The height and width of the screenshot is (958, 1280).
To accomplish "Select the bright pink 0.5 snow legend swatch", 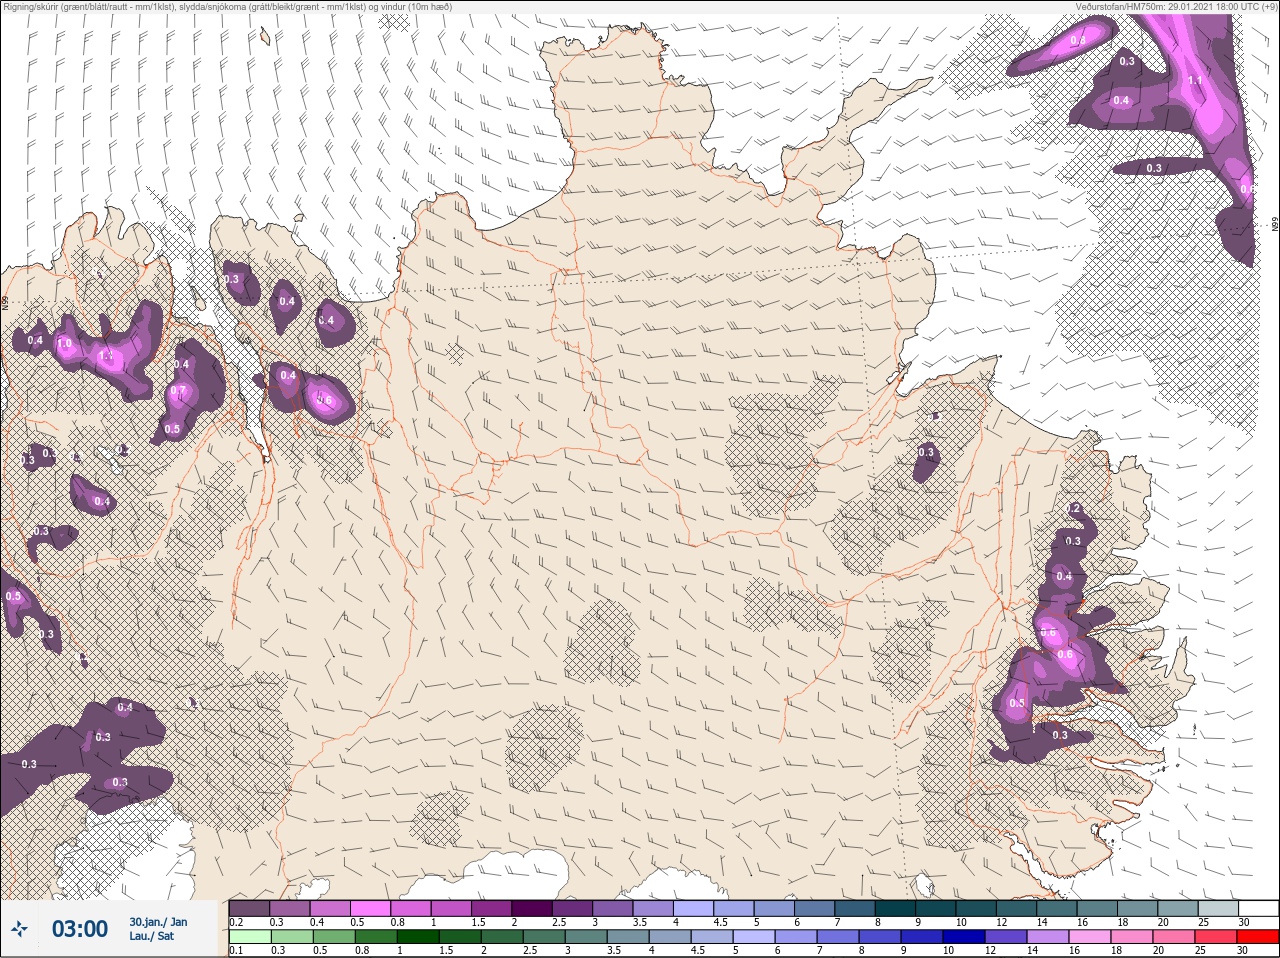I will point(370,908).
